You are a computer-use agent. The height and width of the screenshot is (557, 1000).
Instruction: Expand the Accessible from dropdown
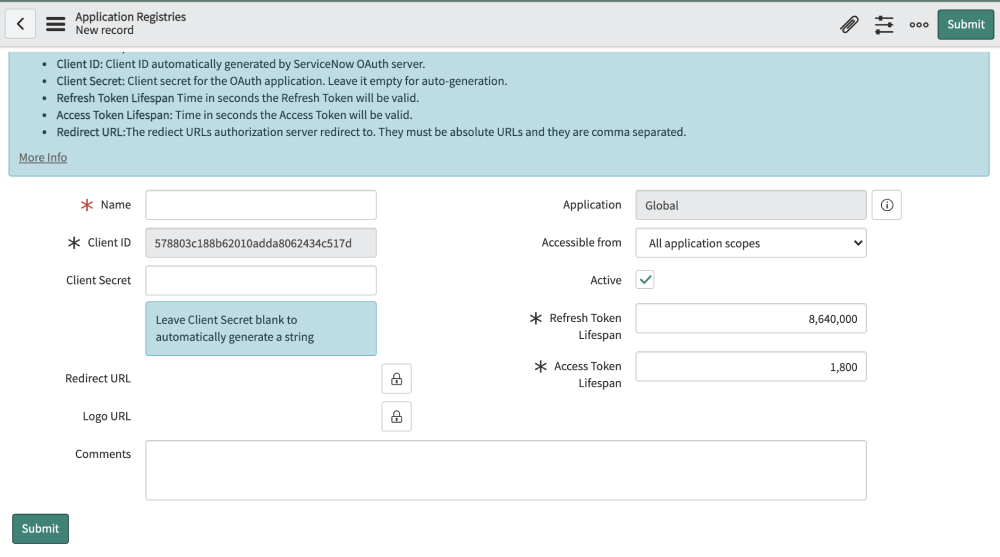click(x=750, y=243)
